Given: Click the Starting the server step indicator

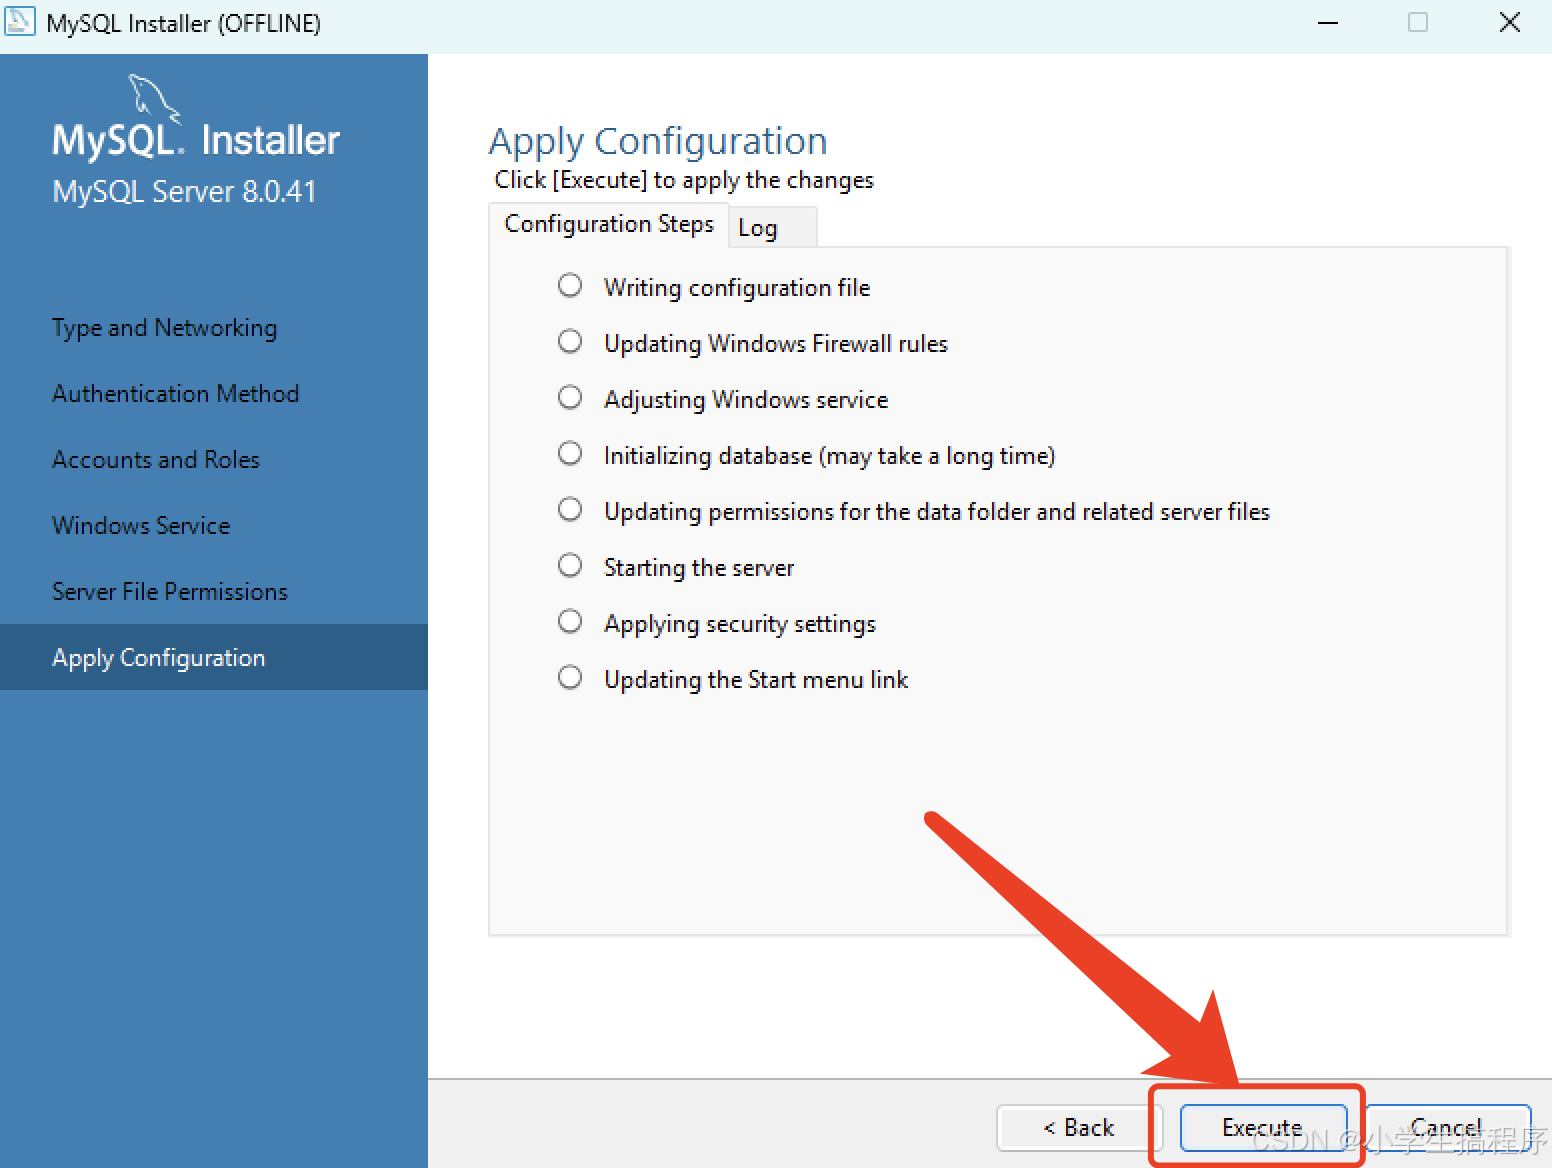Looking at the screenshot, I should [570, 566].
